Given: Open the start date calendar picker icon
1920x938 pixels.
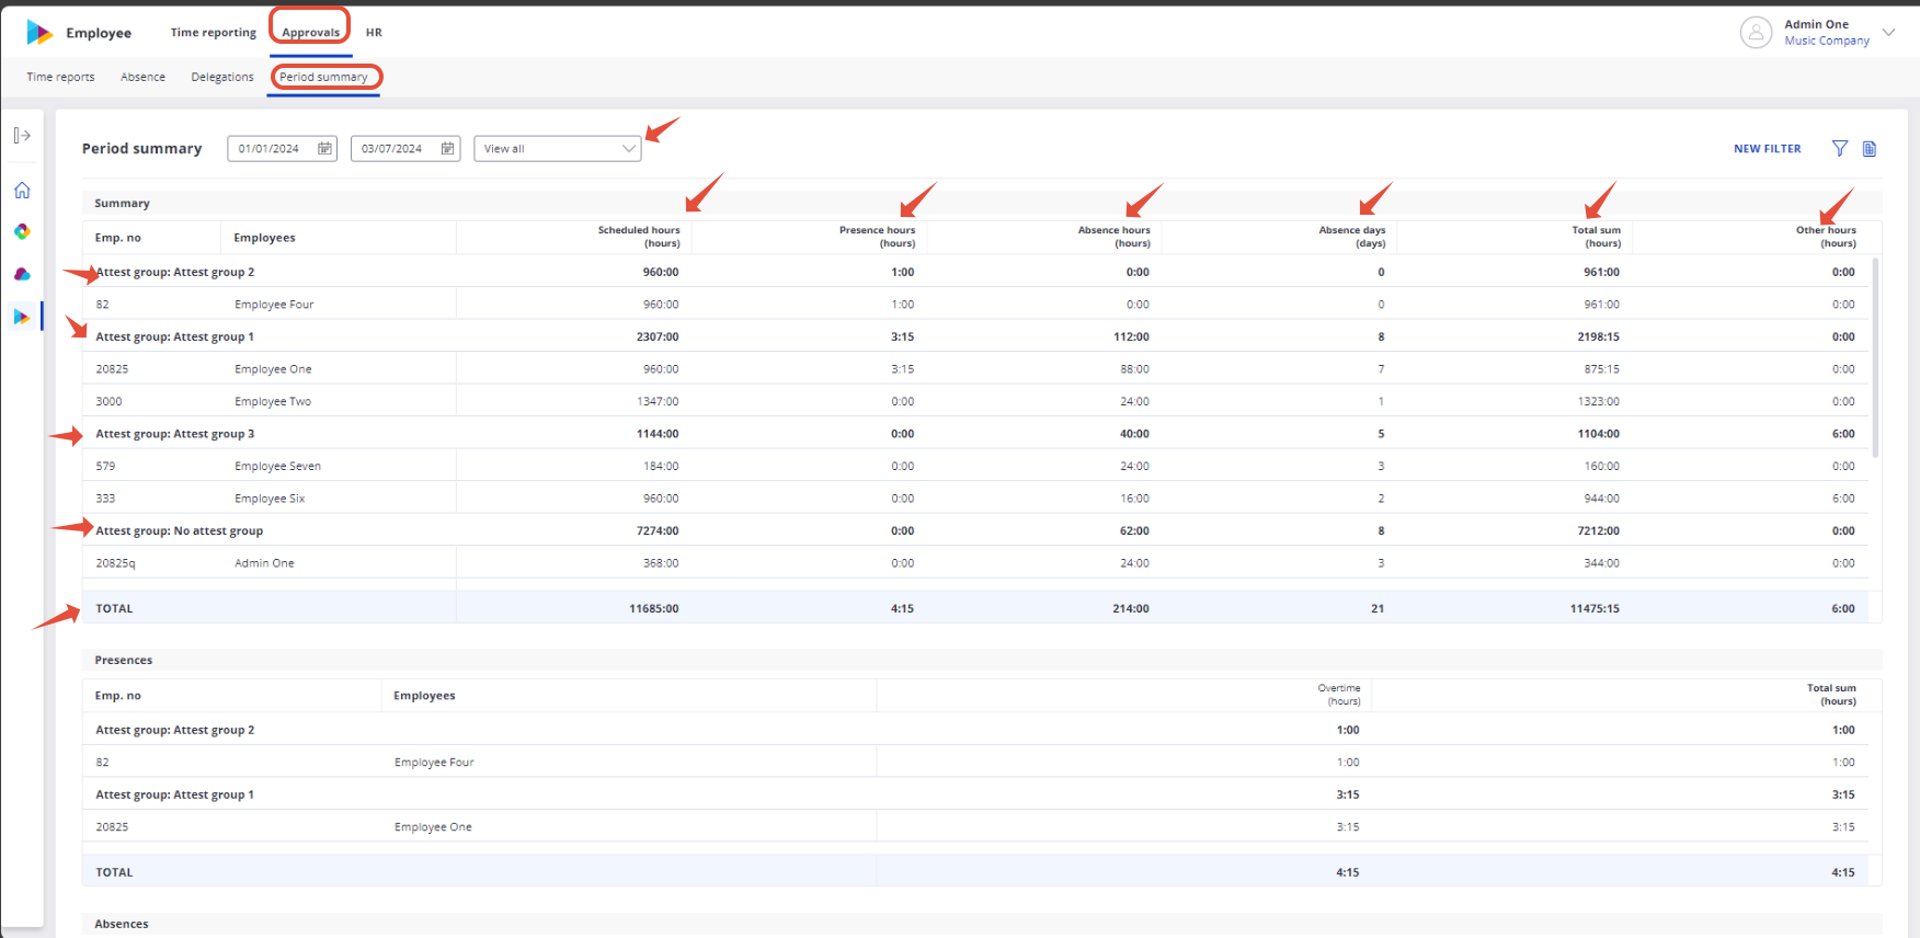Looking at the screenshot, I should click(x=325, y=148).
